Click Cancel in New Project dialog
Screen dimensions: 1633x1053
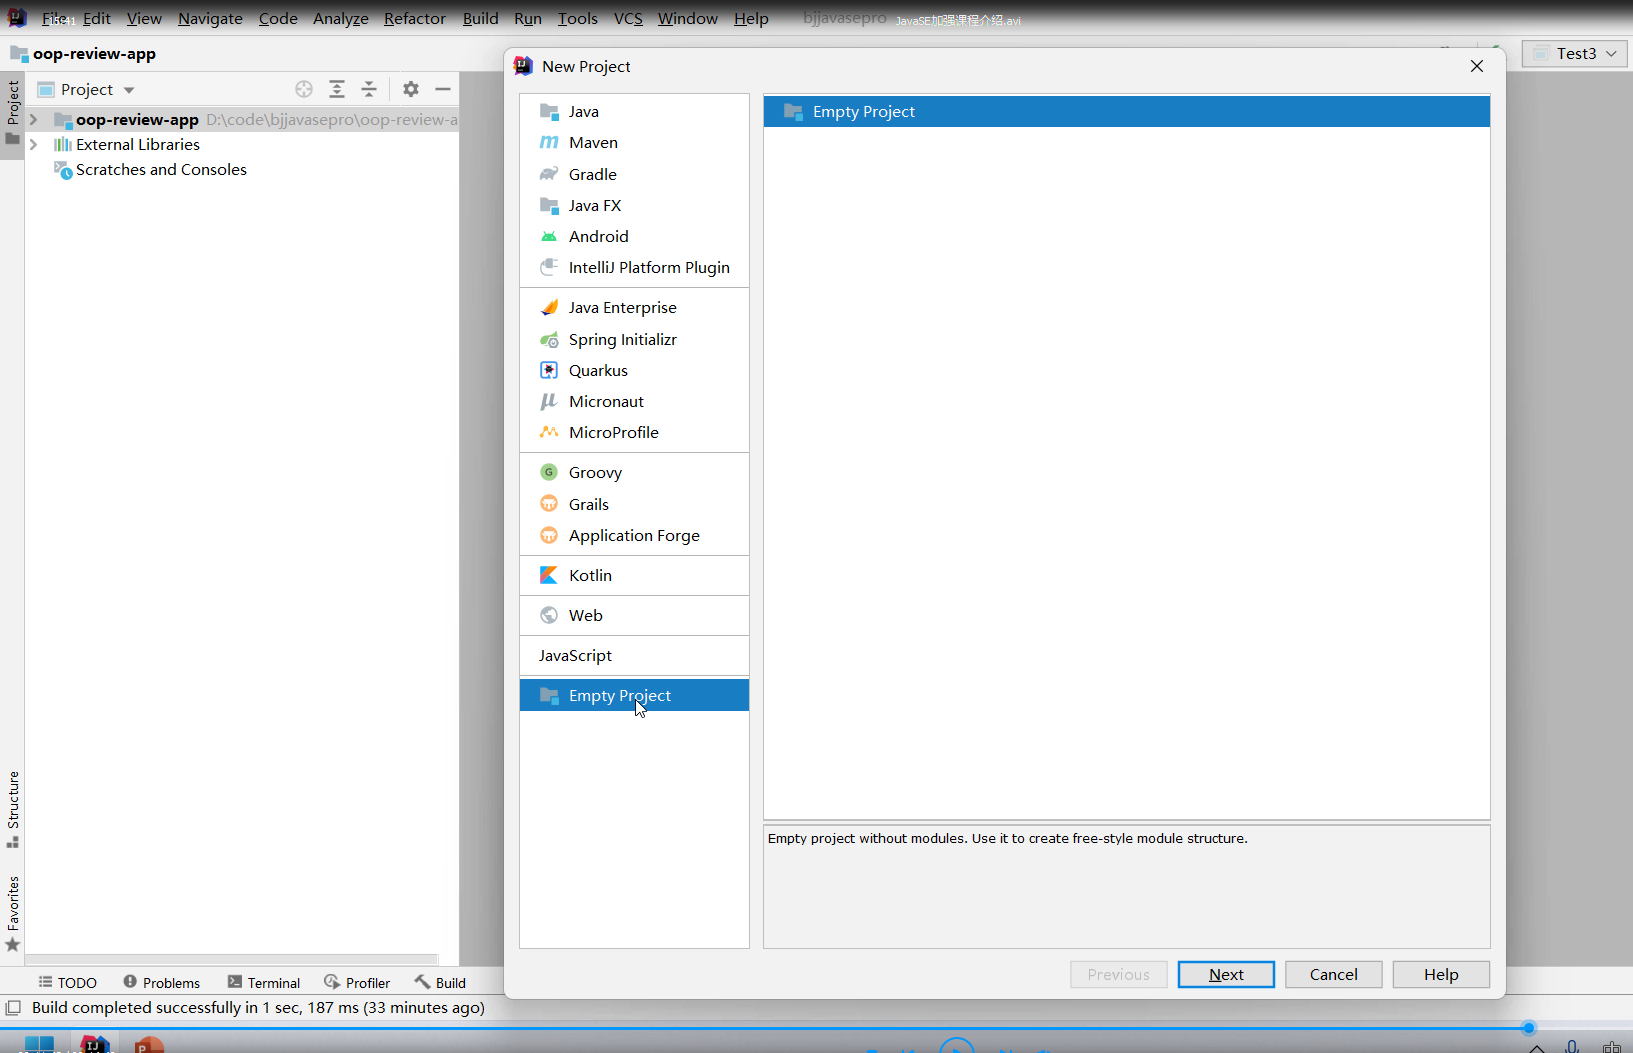pos(1334,974)
